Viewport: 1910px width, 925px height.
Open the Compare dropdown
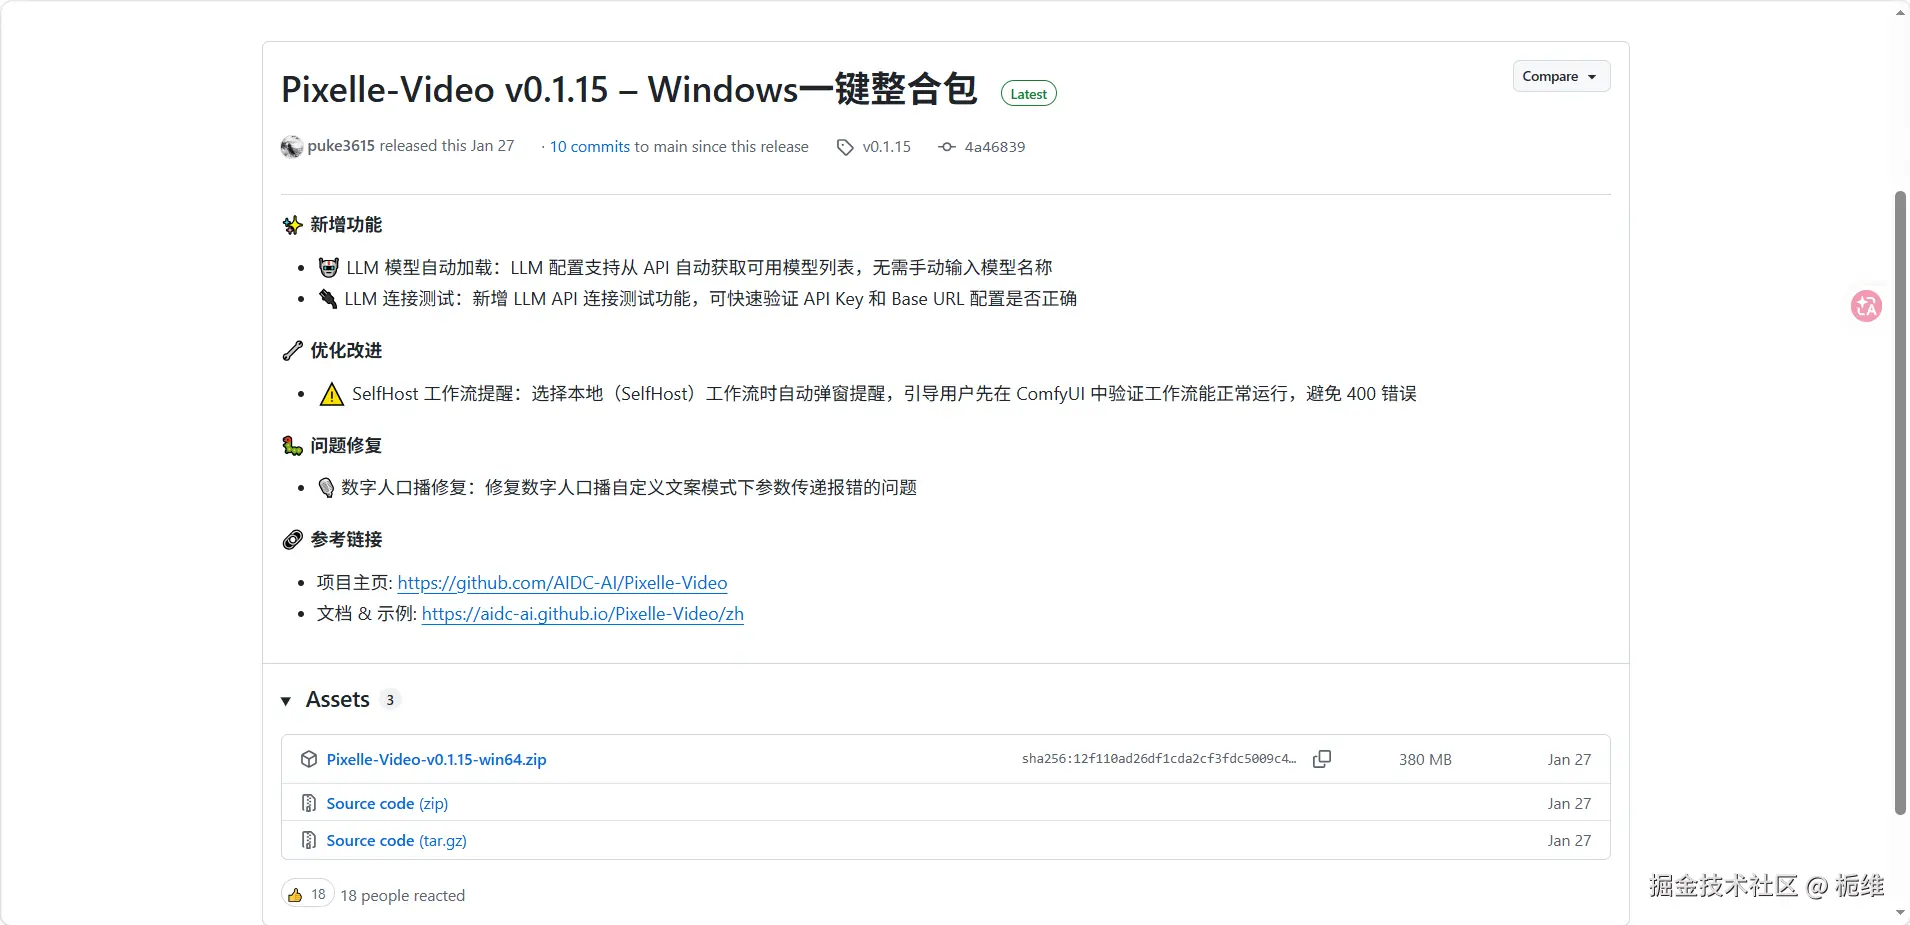click(x=1561, y=77)
